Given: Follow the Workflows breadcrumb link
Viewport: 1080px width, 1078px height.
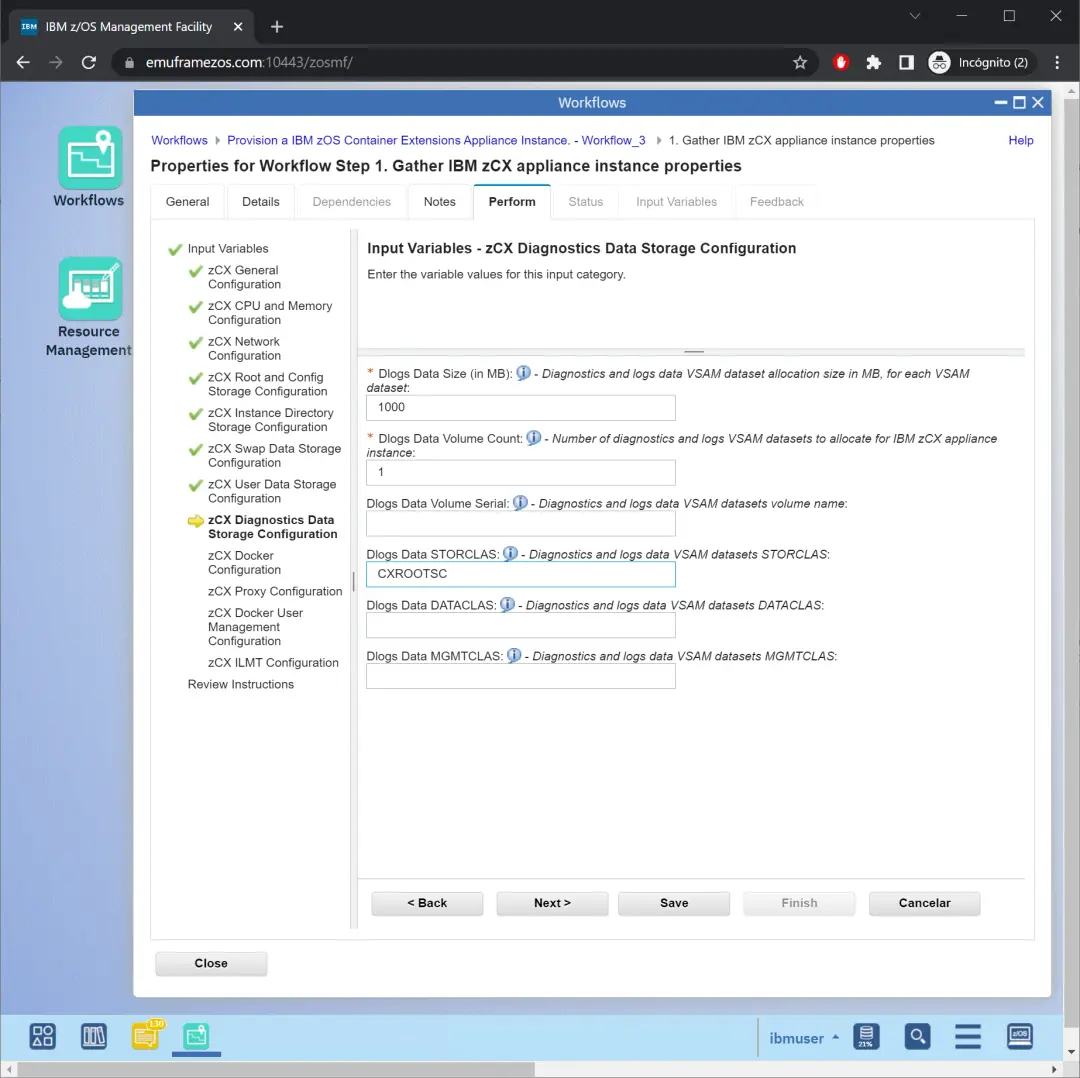Looking at the screenshot, I should [x=179, y=140].
